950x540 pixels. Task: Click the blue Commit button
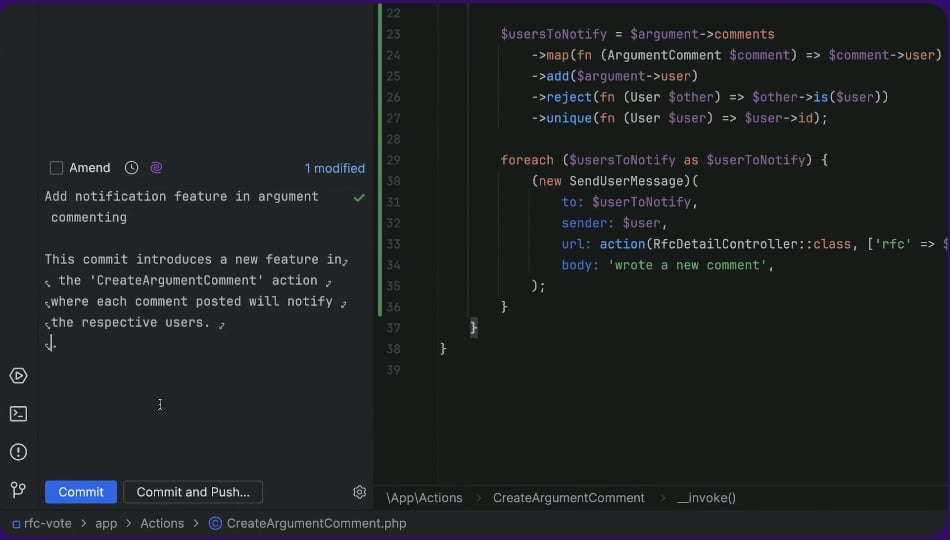tap(81, 492)
